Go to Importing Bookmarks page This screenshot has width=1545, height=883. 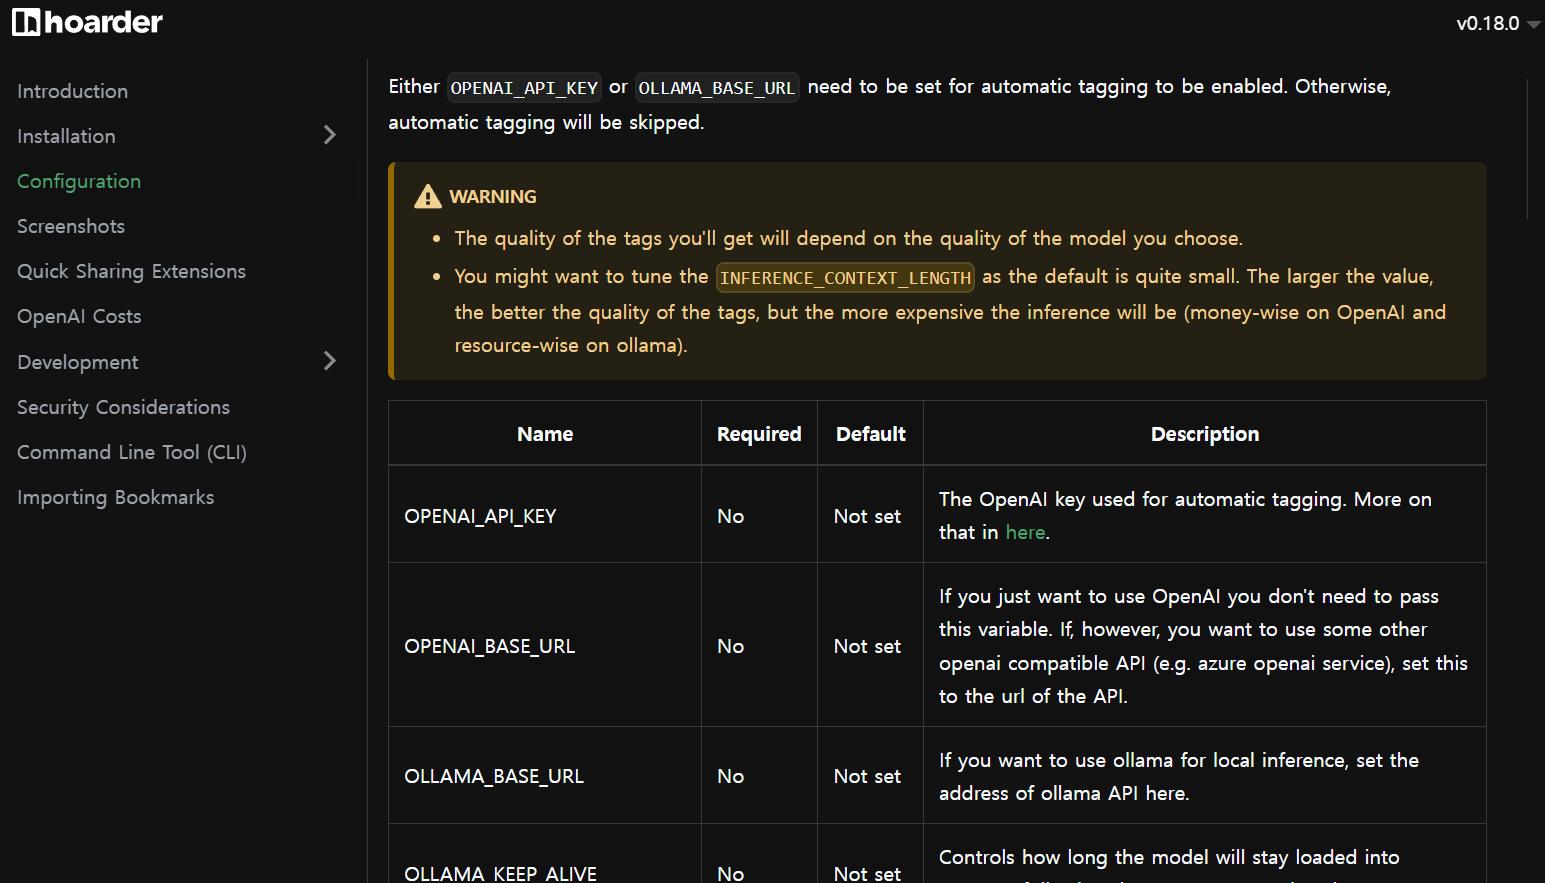coord(115,497)
